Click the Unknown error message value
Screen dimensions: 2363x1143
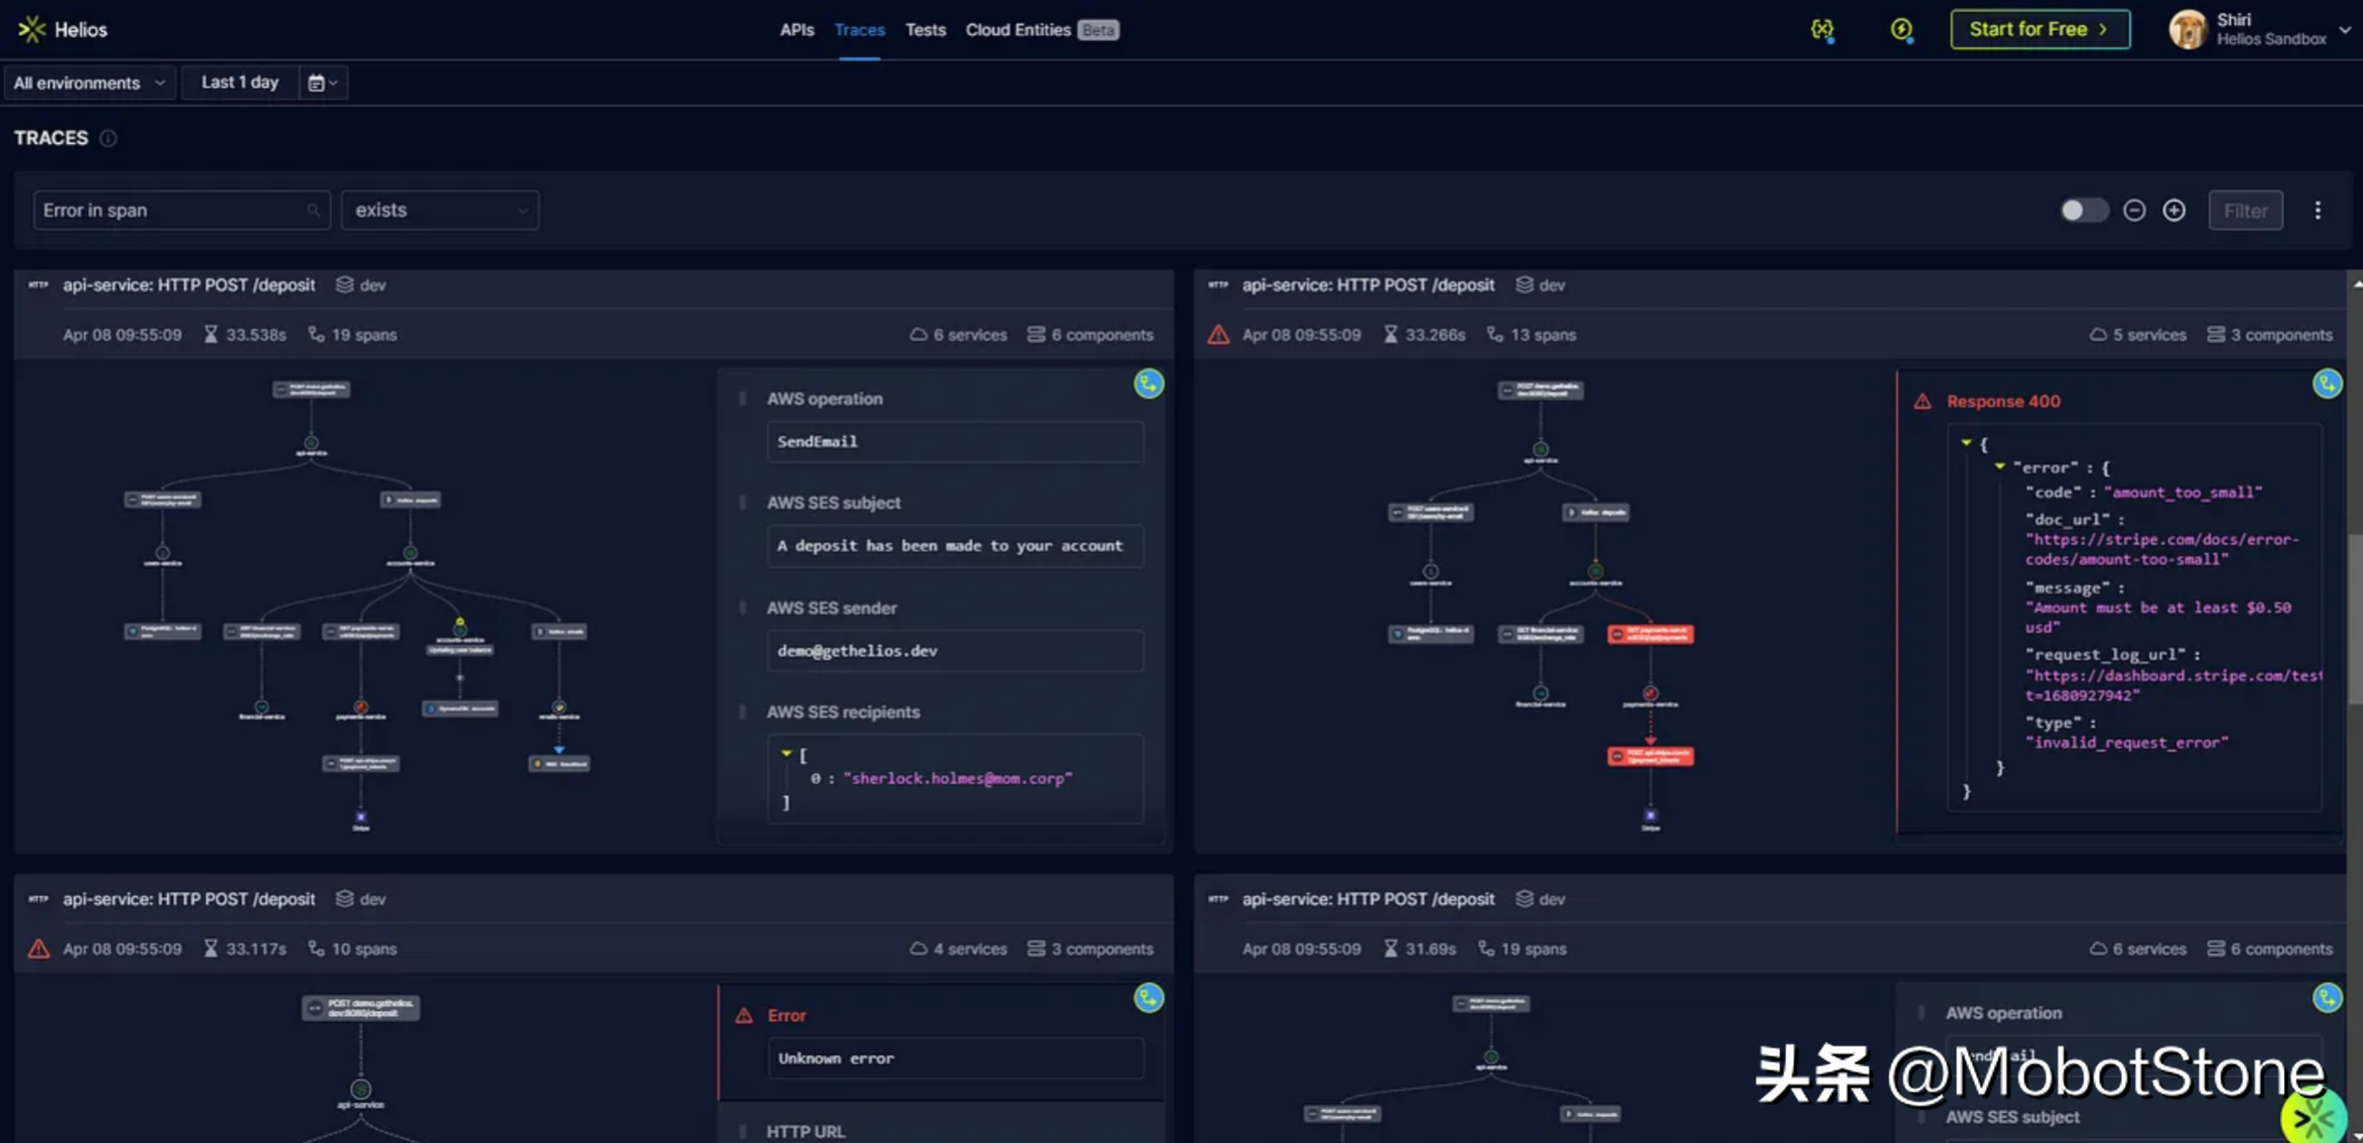tap(954, 1058)
